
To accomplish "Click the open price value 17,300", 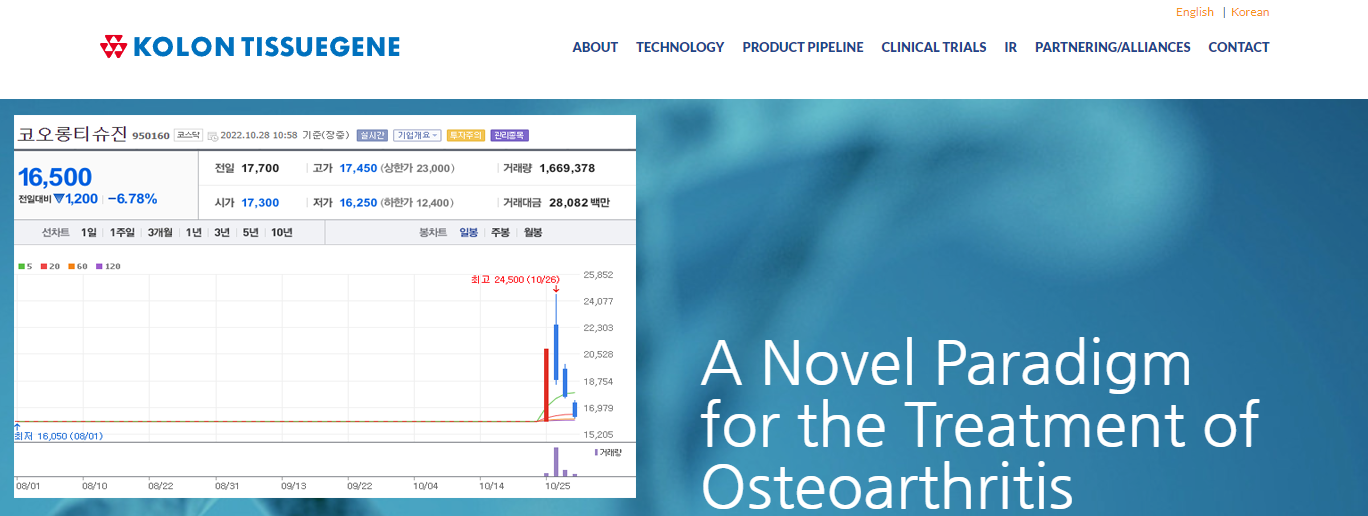I will 260,202.
